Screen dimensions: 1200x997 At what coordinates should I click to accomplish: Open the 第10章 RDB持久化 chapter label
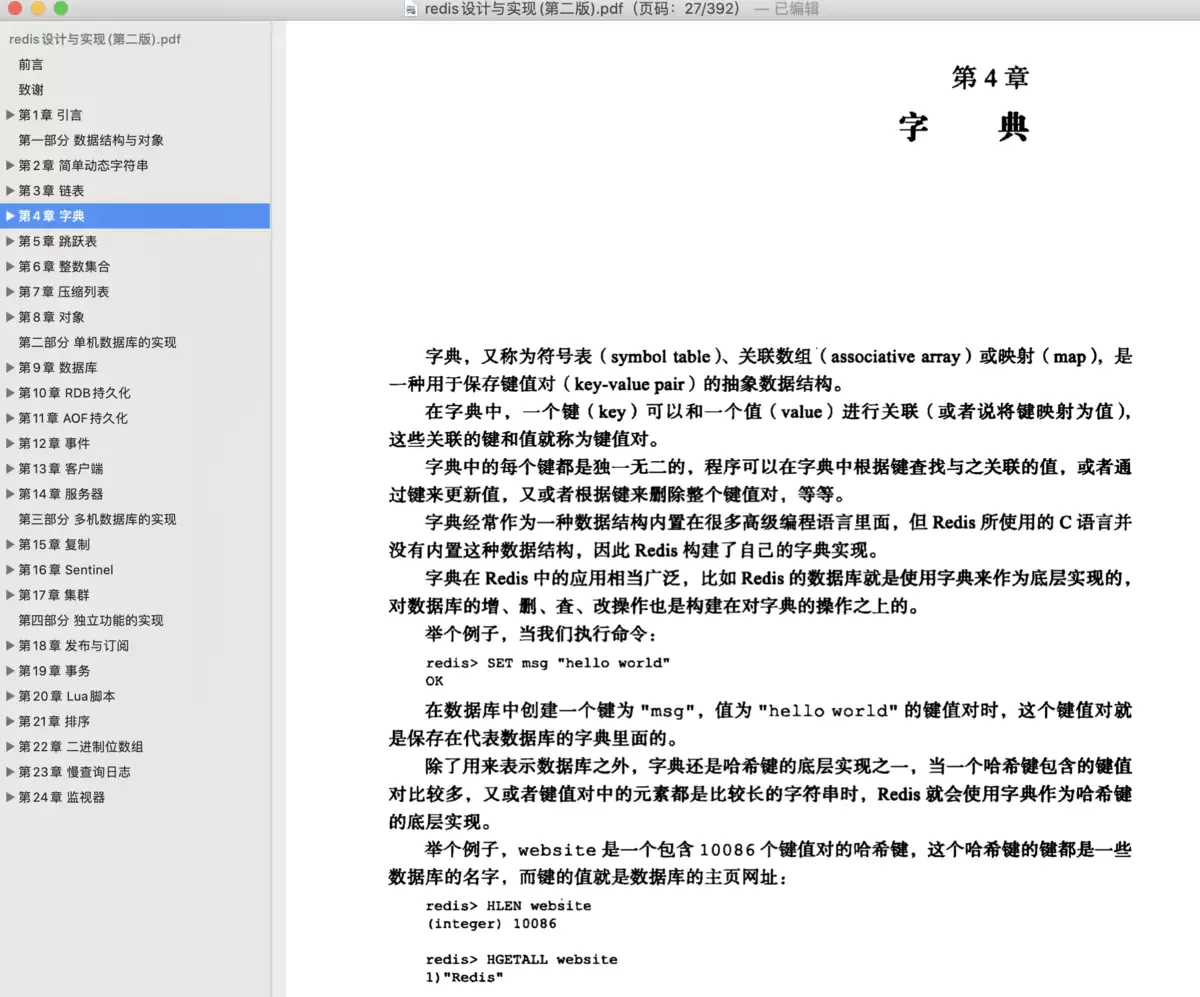click(x=74, y=393)
